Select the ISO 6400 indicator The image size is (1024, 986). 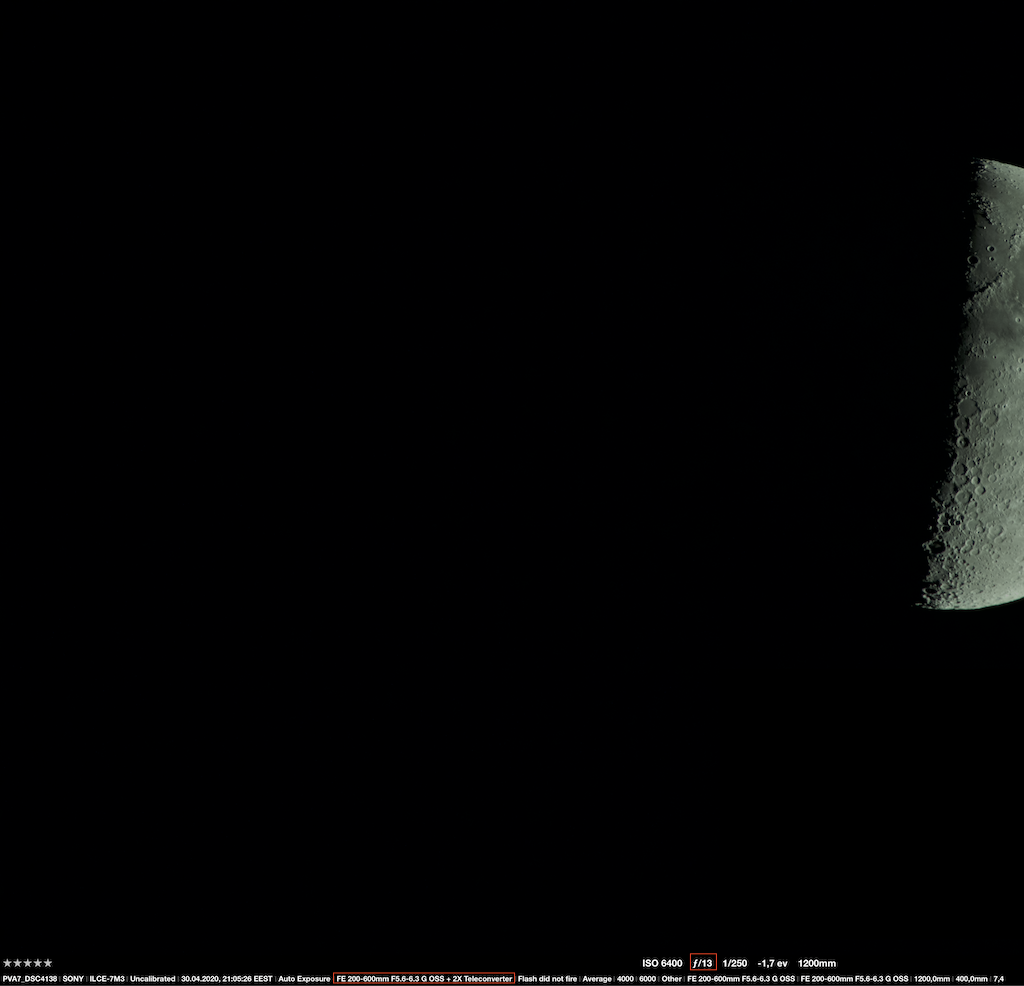point(662,963)
